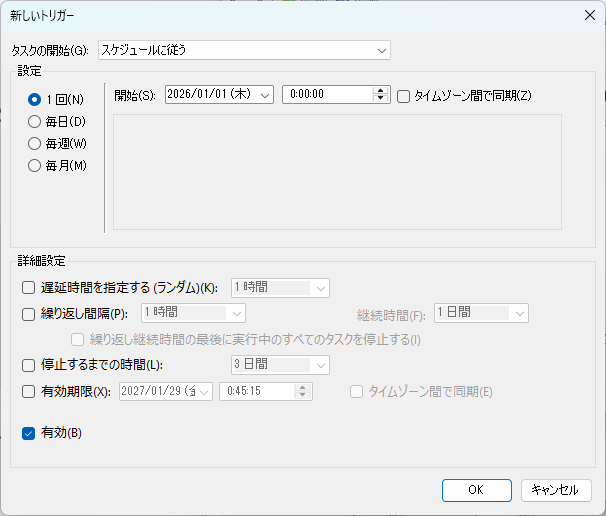Click the キャンセル button
This screenshot has width=606, height=516.
tap(556, 490)
